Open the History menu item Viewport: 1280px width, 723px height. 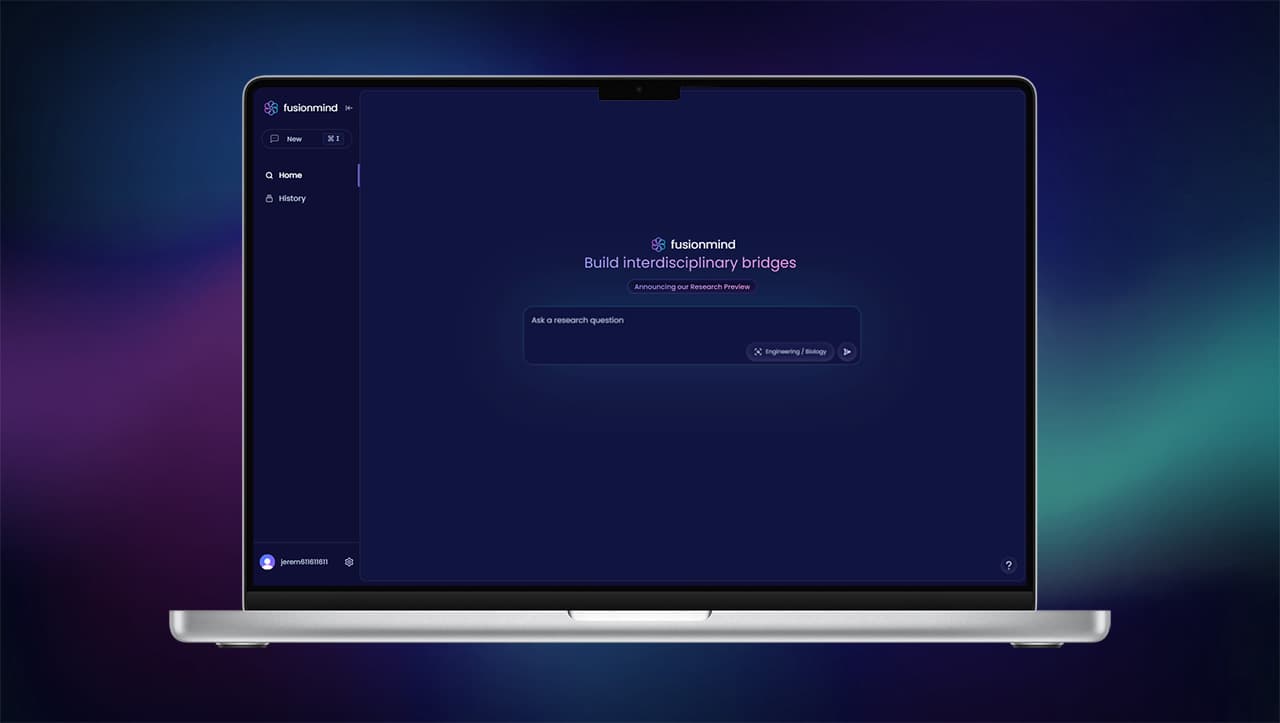292,198
